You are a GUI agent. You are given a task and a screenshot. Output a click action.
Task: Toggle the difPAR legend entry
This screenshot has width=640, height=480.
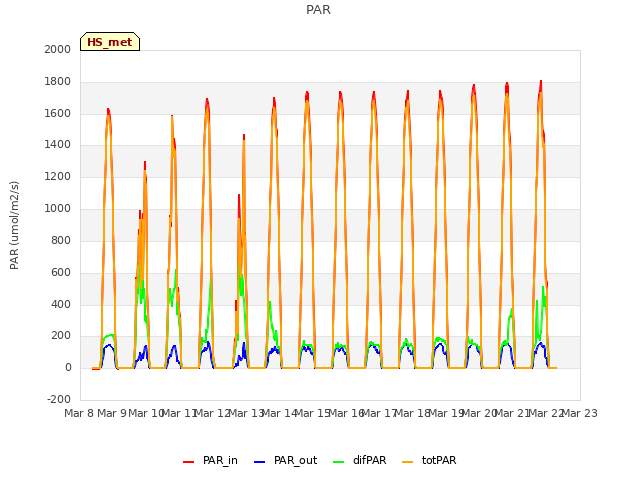pos(360,460)
